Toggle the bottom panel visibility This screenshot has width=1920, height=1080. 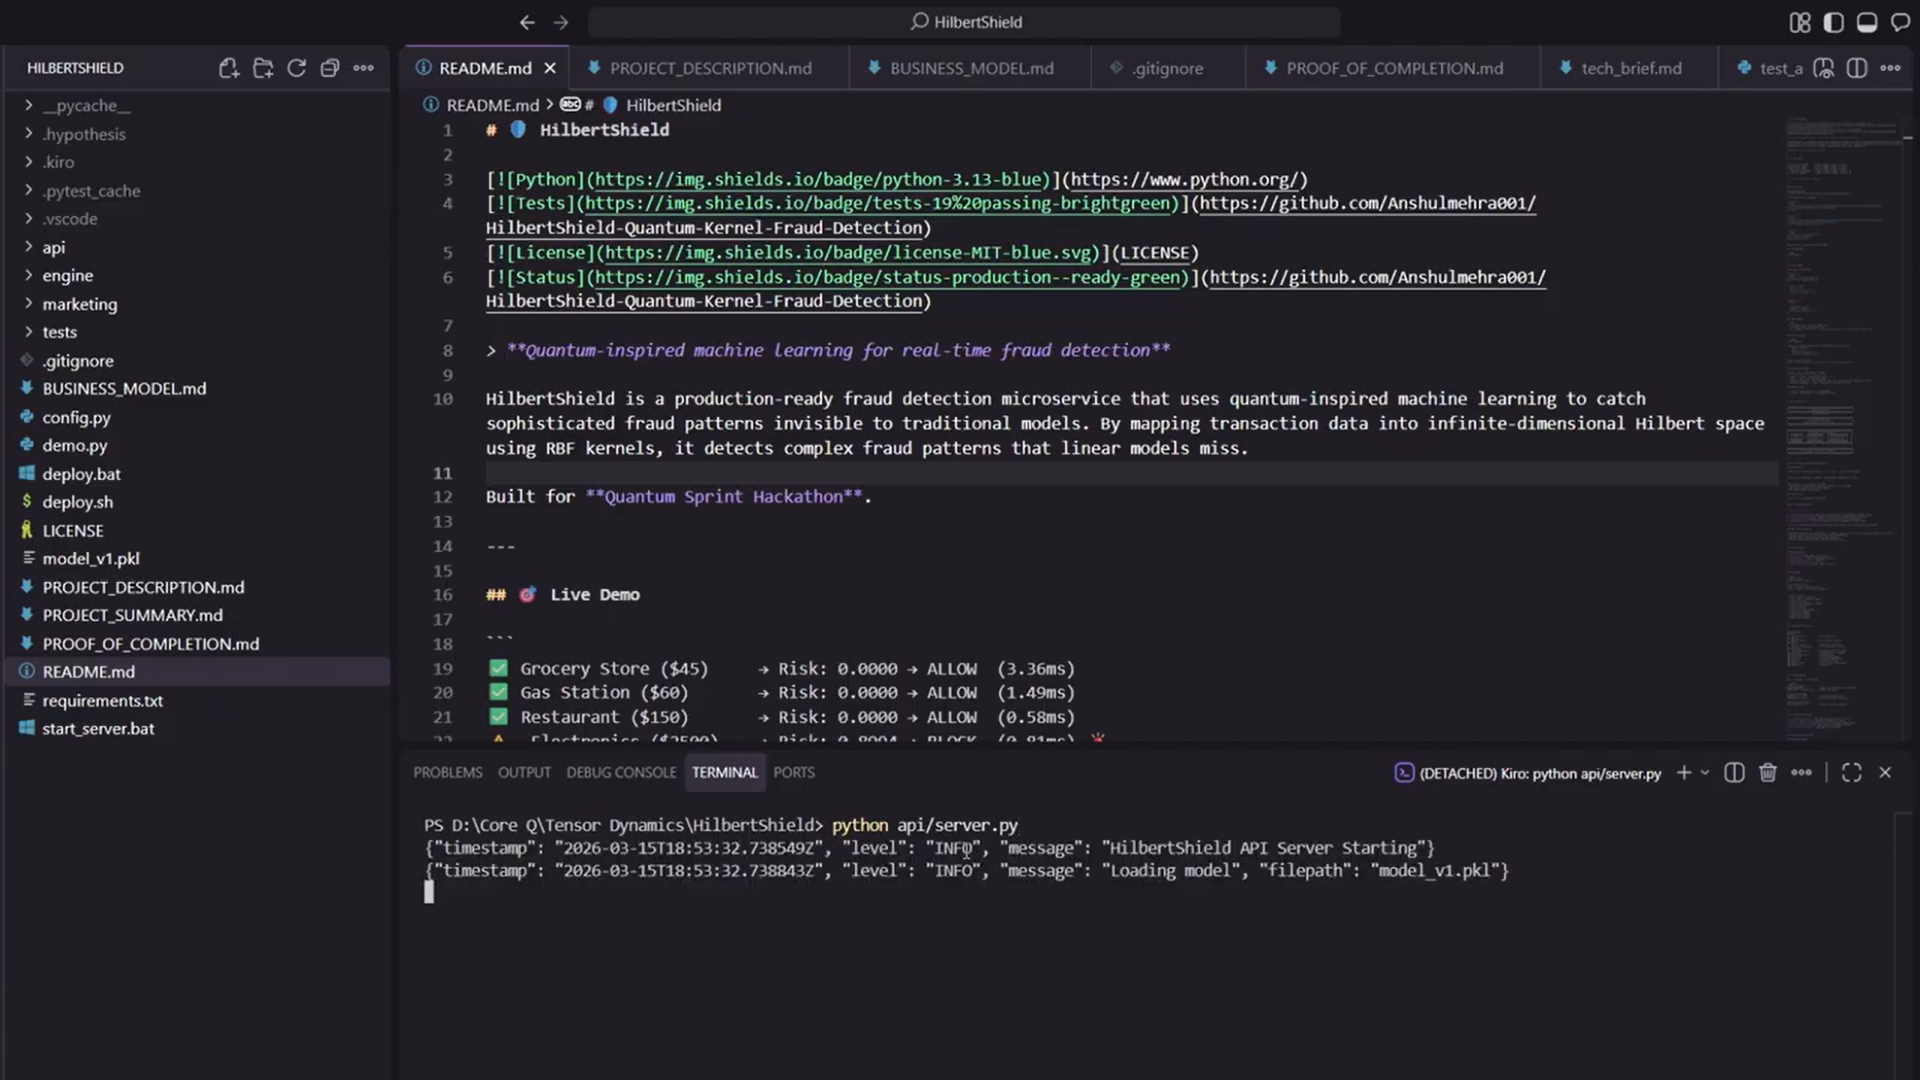click(1866, 22)
